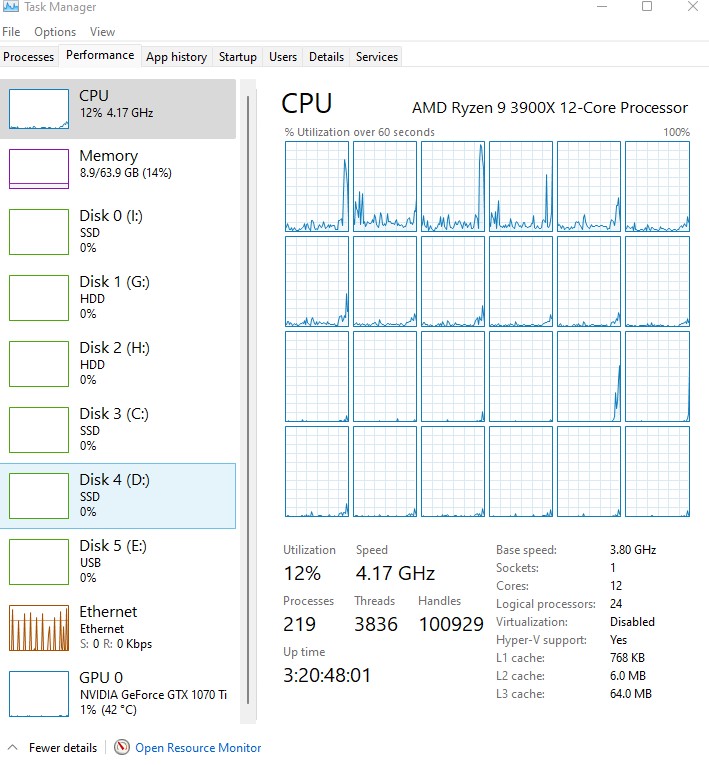
Task: Open the Options menu
Action: tap(55, 32)
